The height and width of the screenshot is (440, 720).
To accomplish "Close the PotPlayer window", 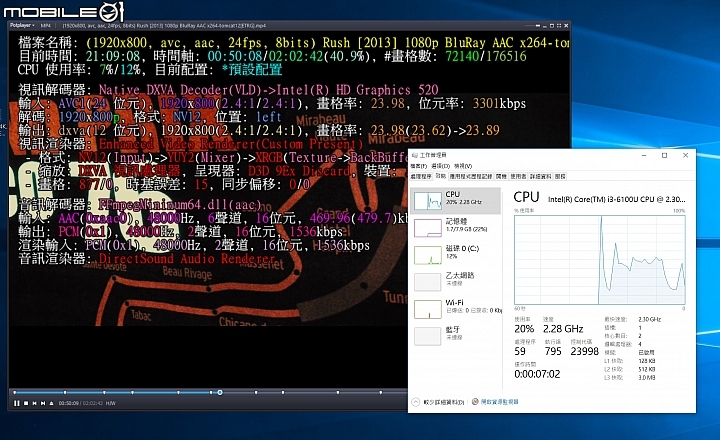I will [x=566, y=26].
